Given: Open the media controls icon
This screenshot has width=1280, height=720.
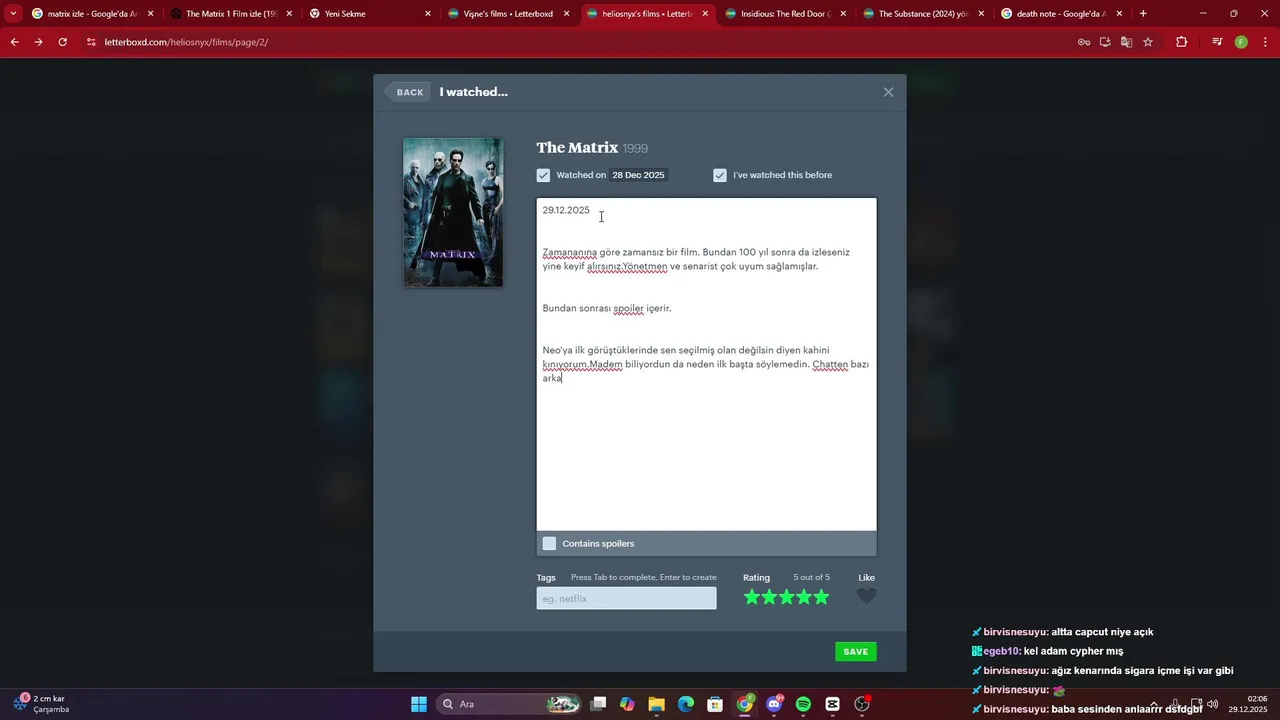Looking at the screenshot, I should [x=1217, y=42].
